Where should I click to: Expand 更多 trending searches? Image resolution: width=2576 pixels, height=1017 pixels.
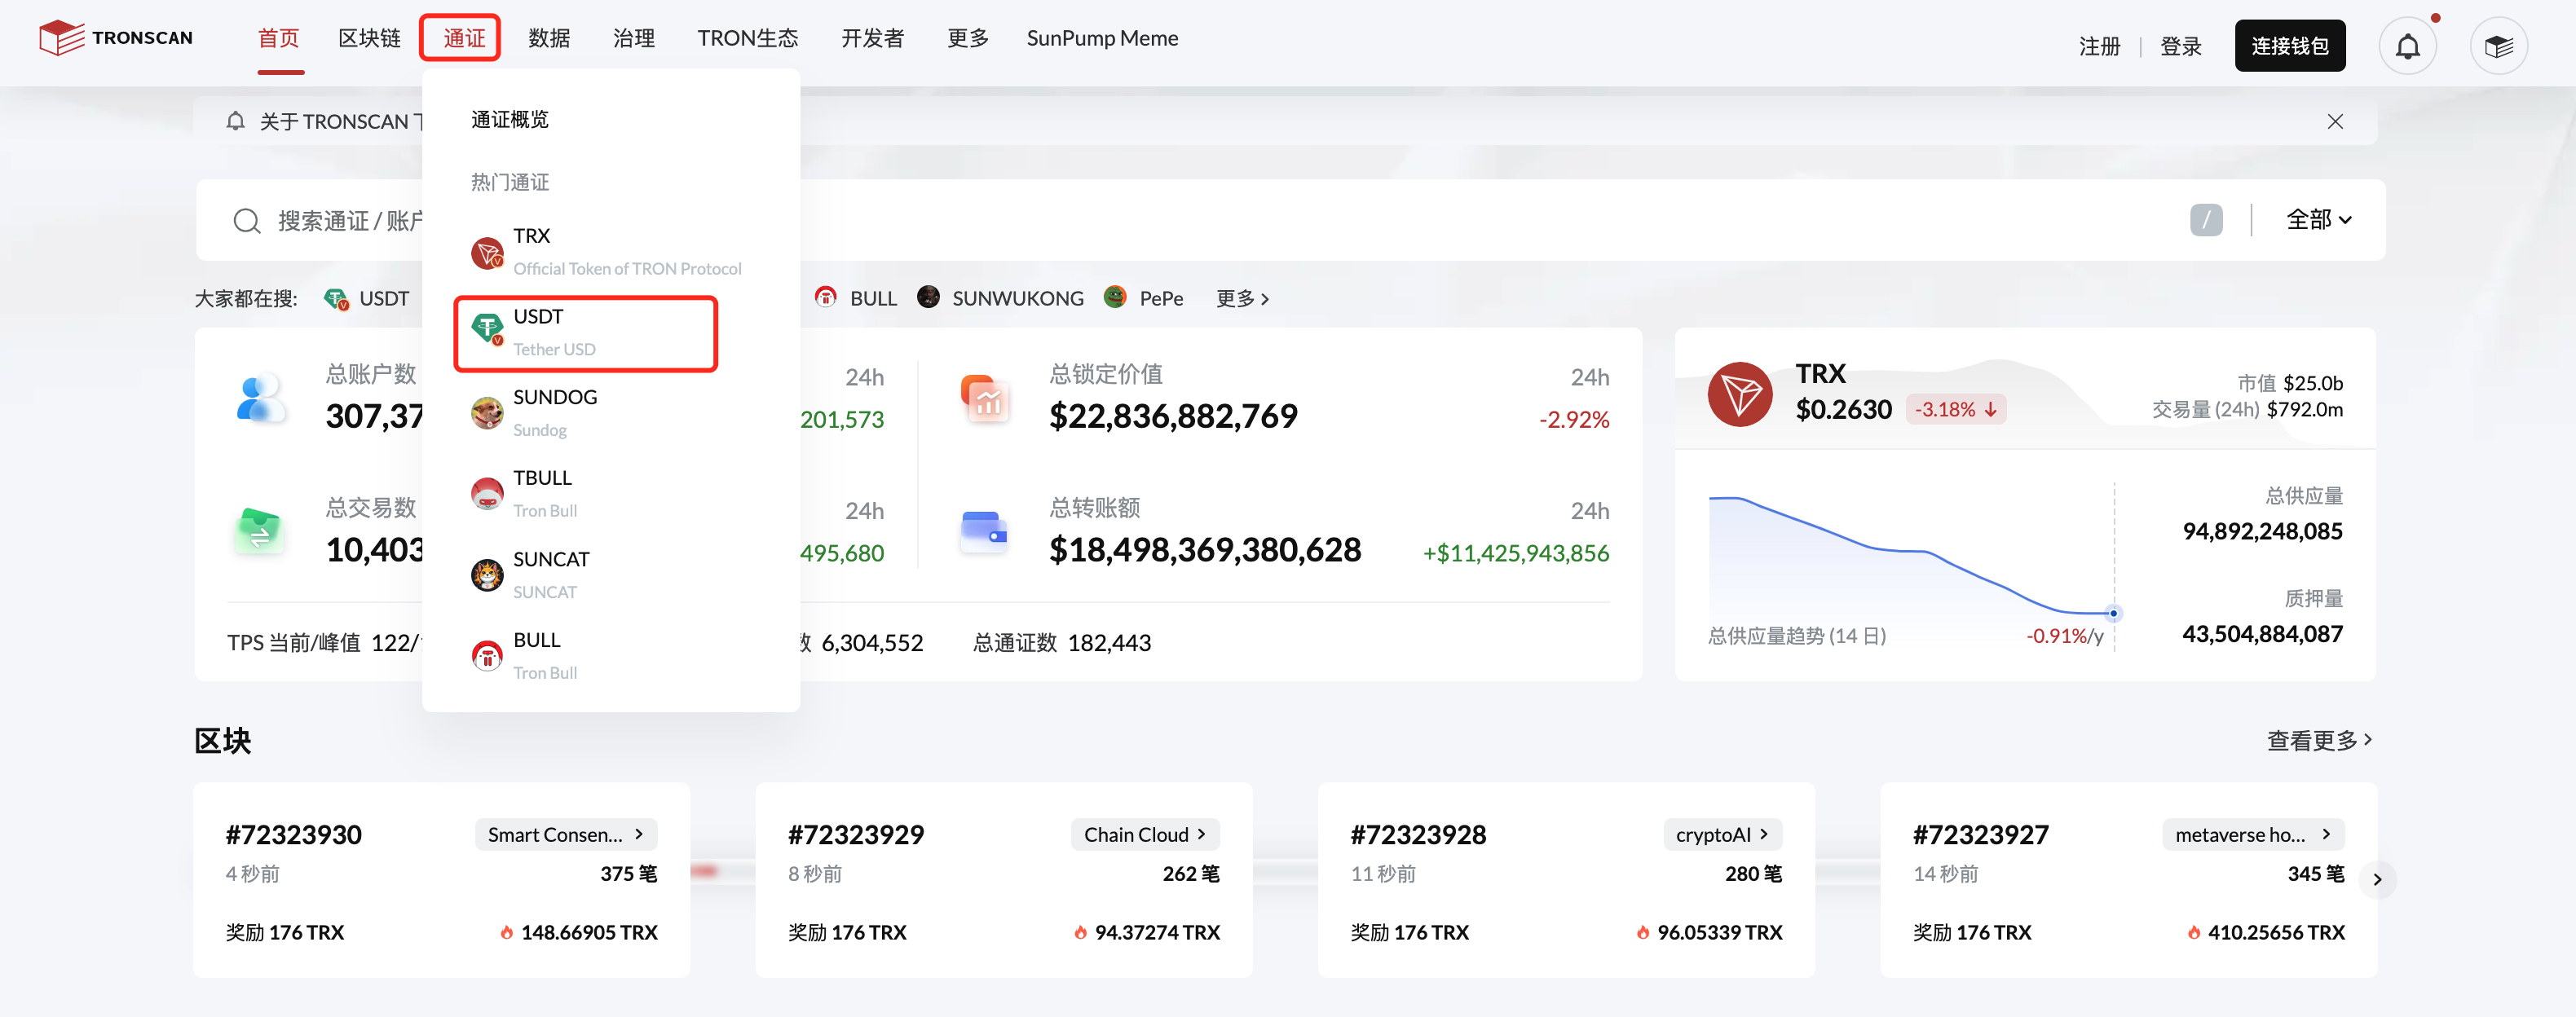[x=1242, y=298]
